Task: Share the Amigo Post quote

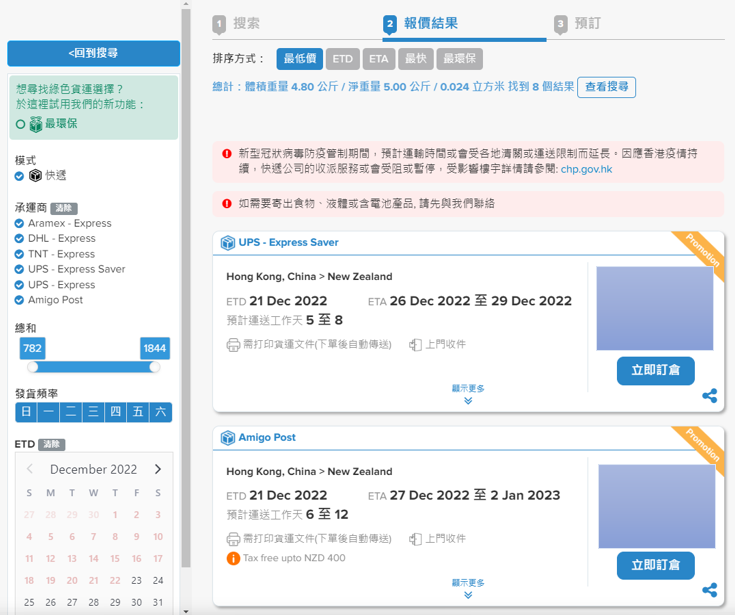Action: point(710,590)
